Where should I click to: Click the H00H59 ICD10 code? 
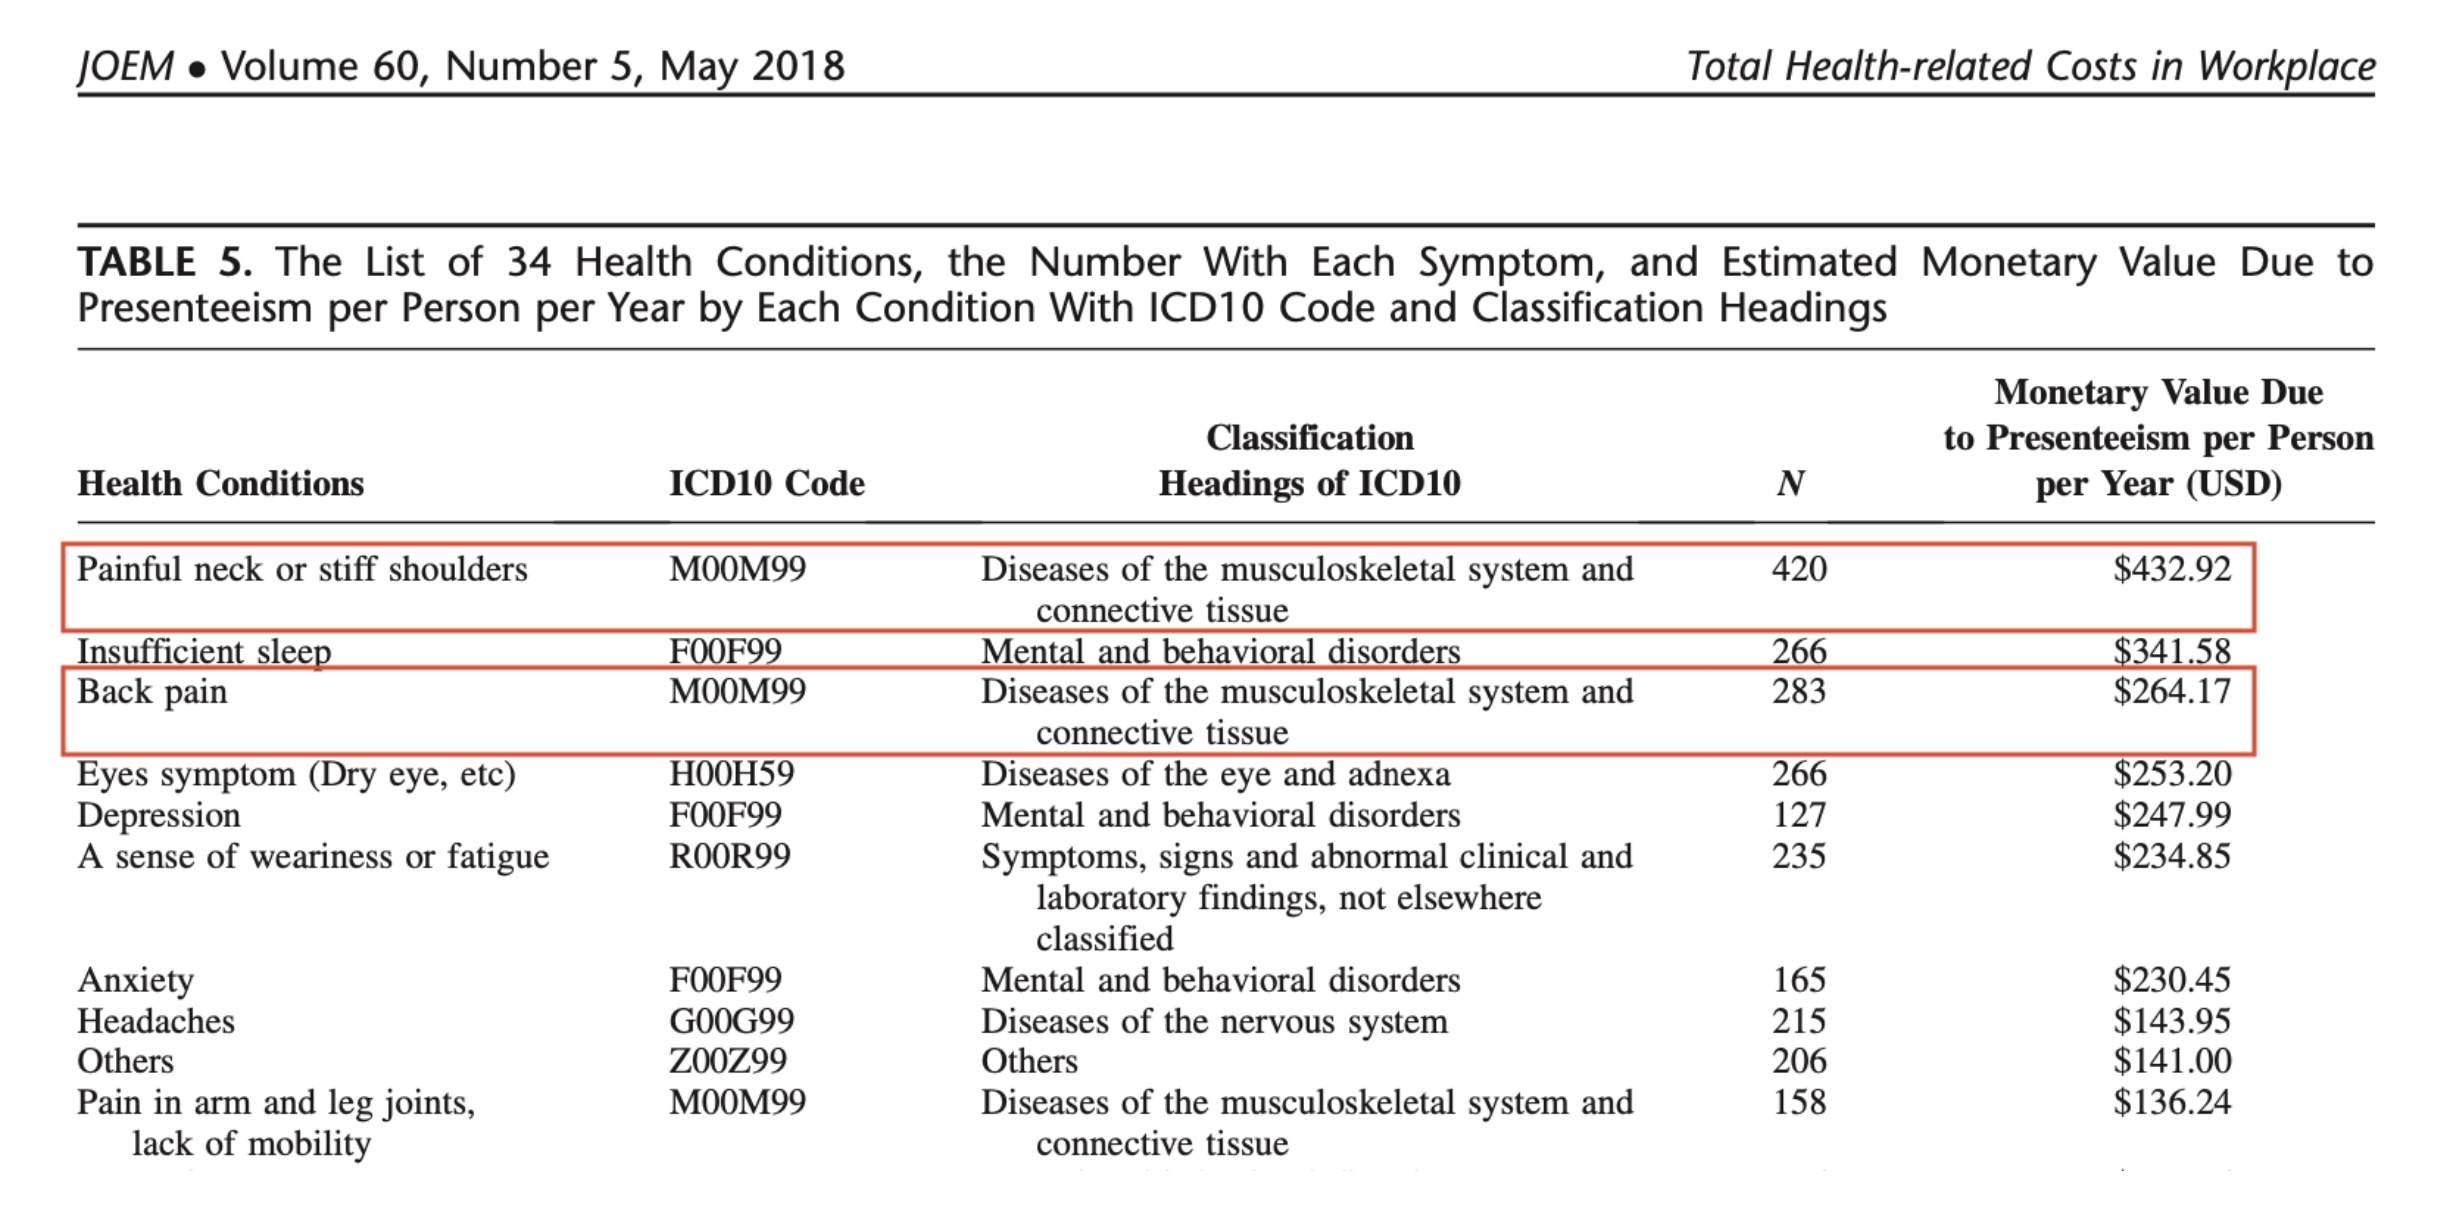coord(731,774)
